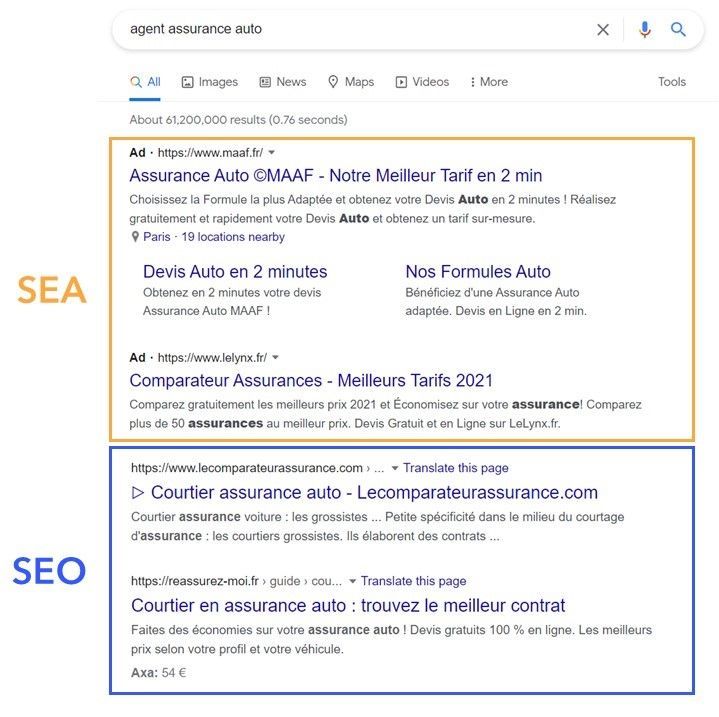Open the 19 locations nearby link
This screenshot has height=717, width=719.
[233, 237]
